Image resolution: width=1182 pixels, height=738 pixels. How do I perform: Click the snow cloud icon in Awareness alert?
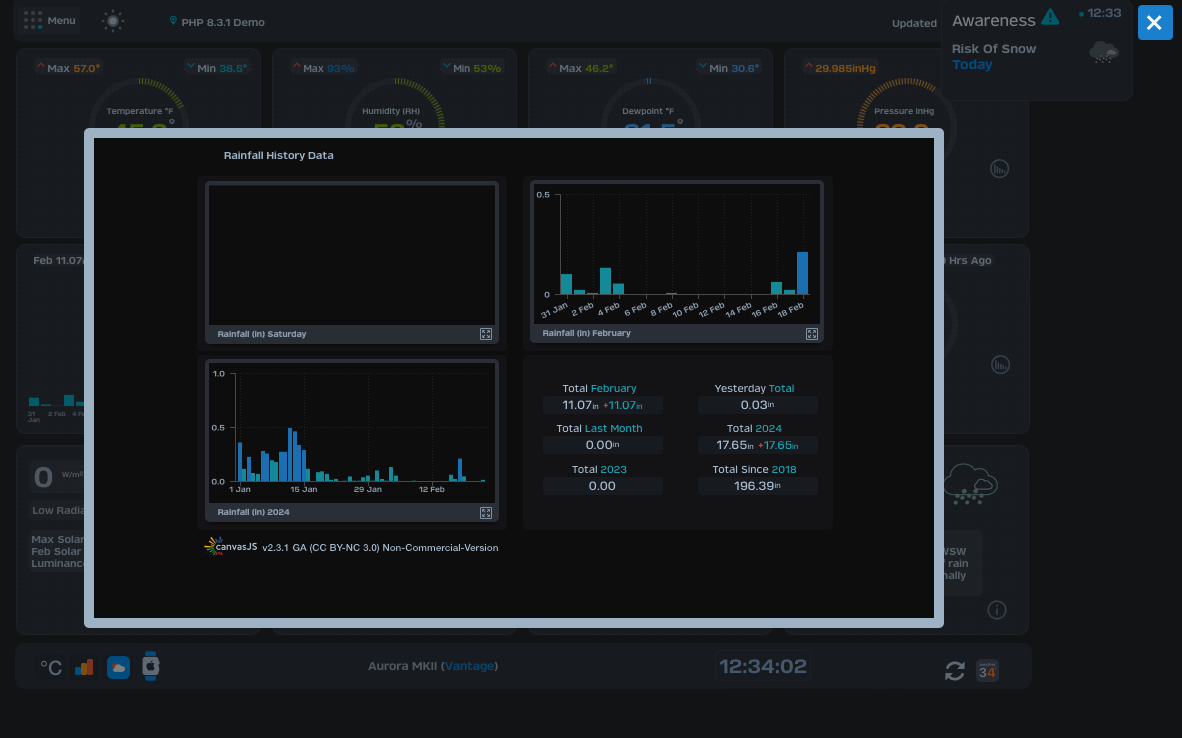[x=1104, y=53]
